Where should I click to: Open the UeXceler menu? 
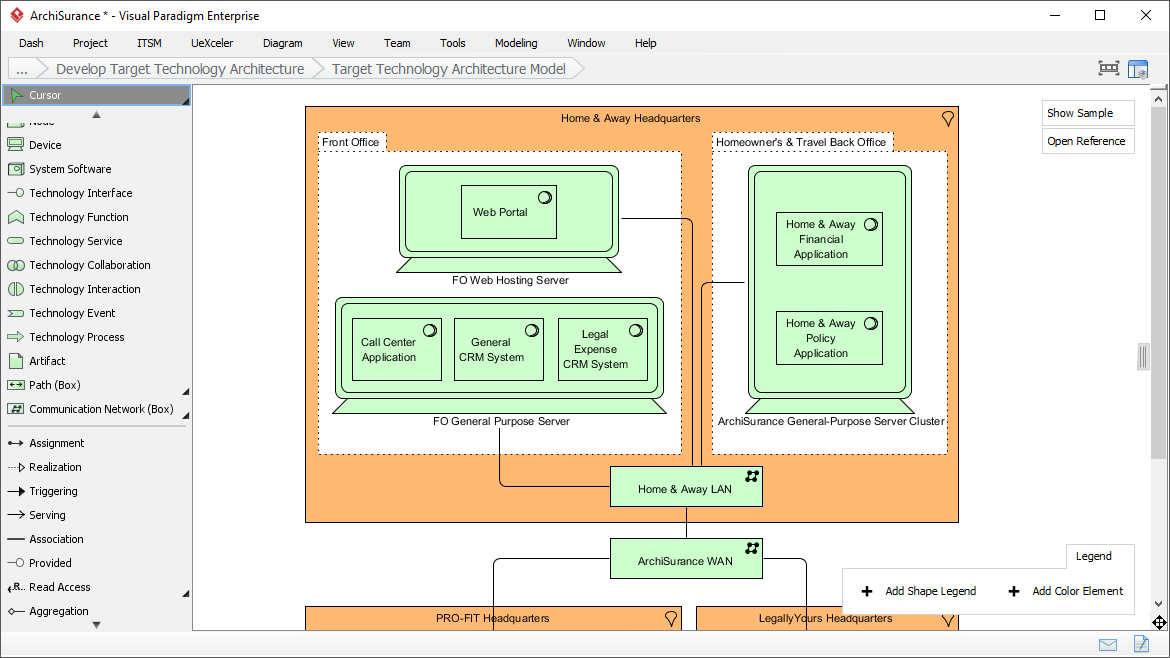tap(212, 43)
